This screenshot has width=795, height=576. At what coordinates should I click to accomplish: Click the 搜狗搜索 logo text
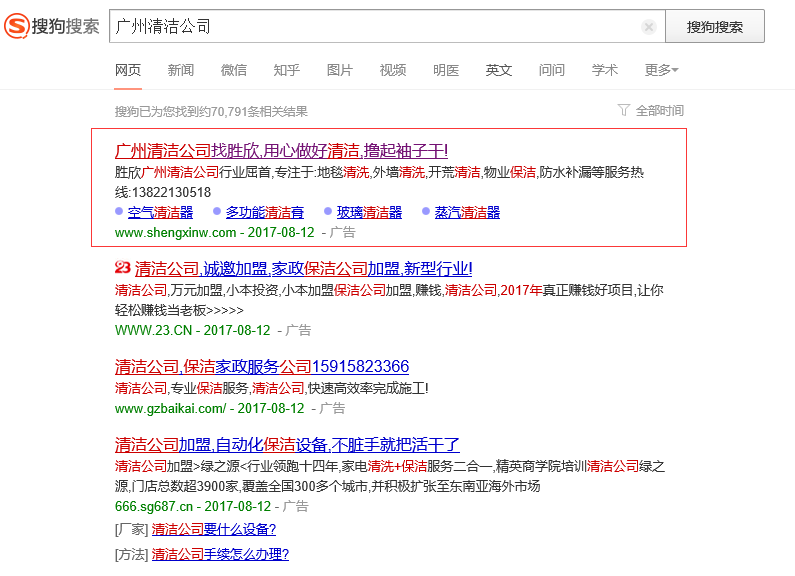65,26
